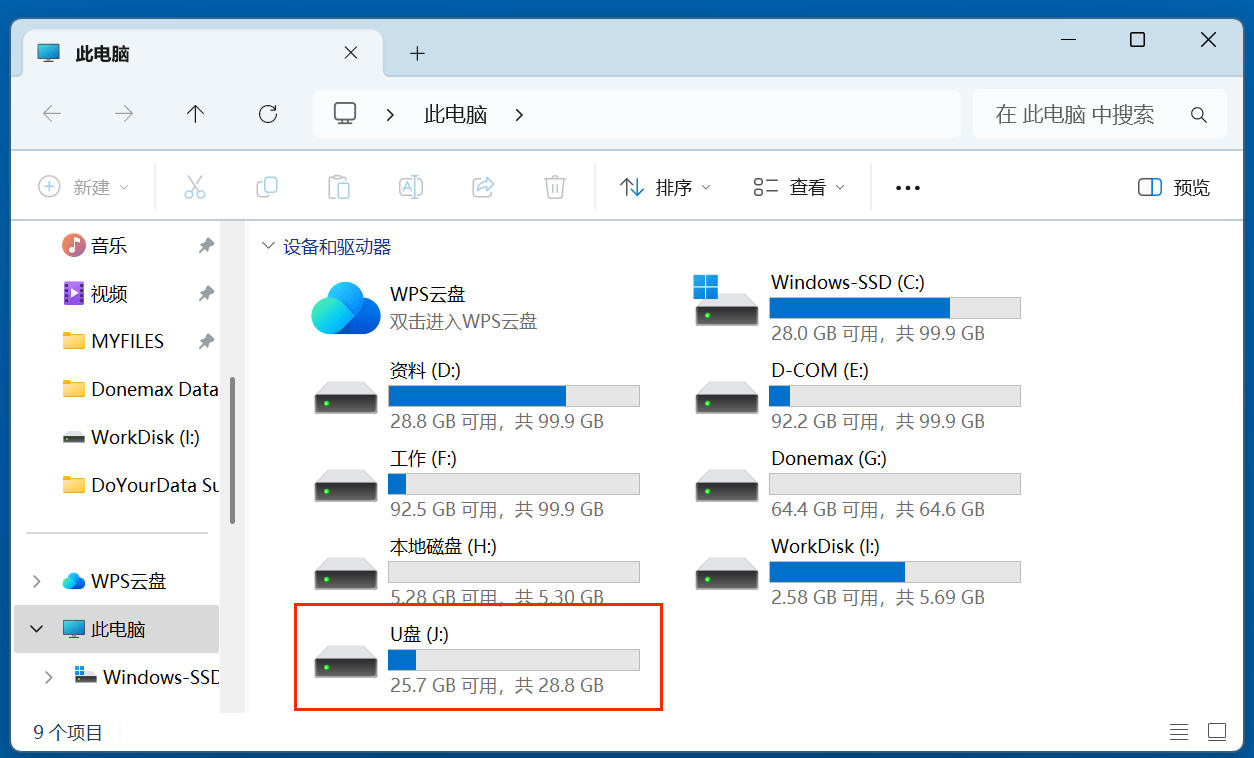Toggle the 预览 preview pane
Screen dimensions: 1254x758
1172,187
